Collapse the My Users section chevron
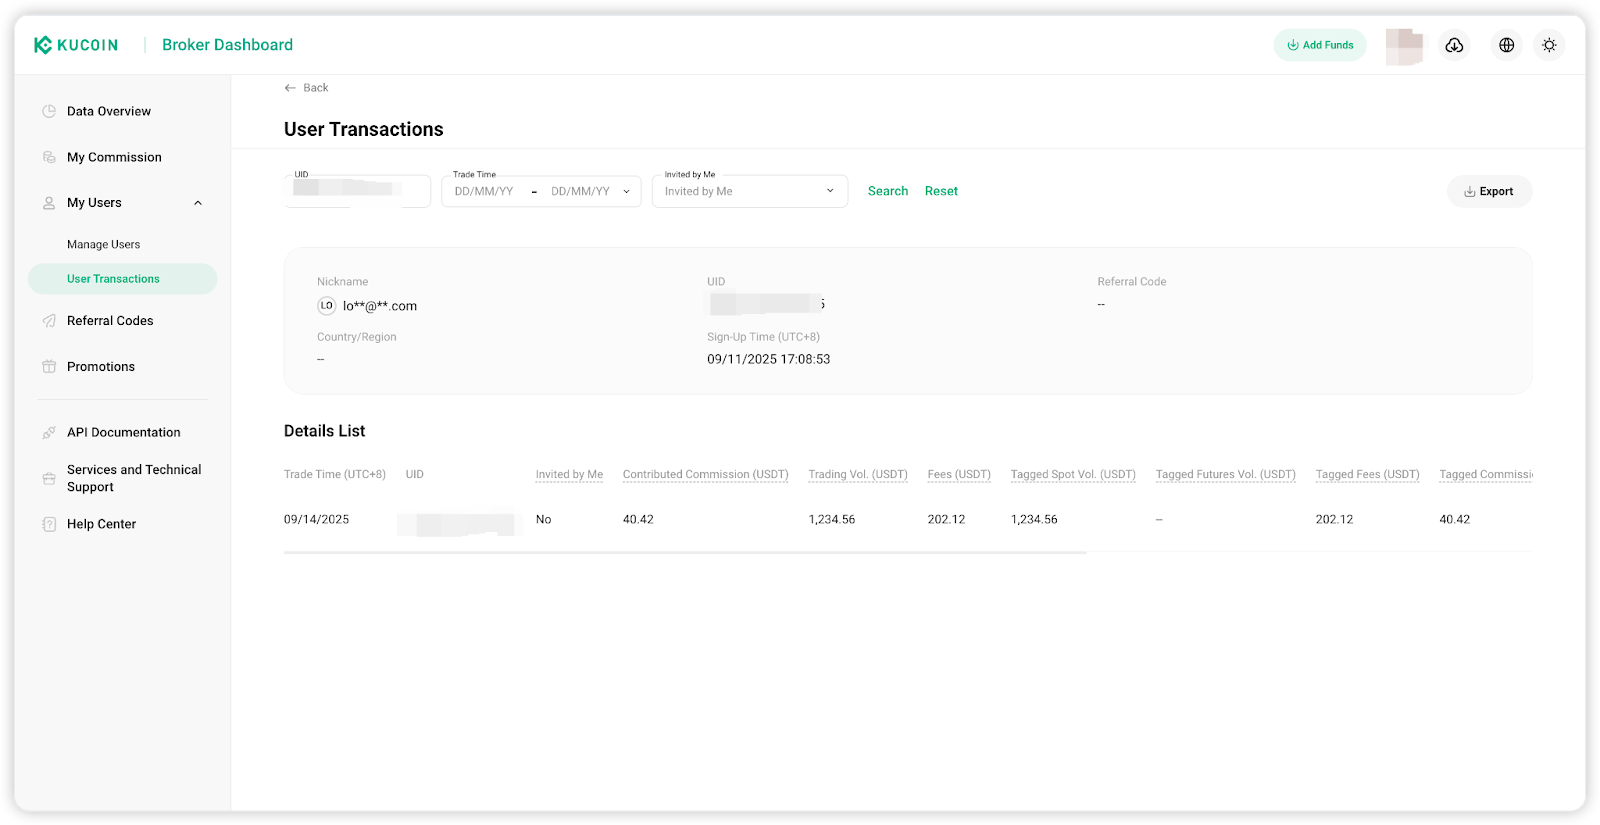This screenshot has height=825, width=1600. pyautogui.click(x=198, y=203)
